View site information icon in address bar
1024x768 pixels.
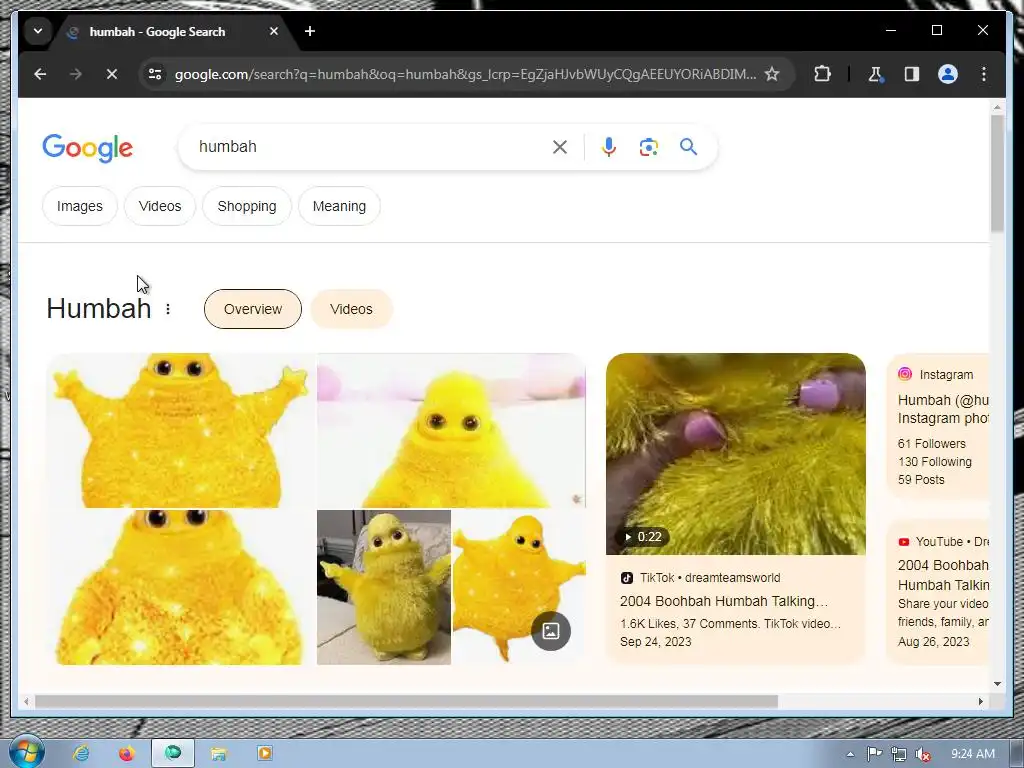[155, 74]
